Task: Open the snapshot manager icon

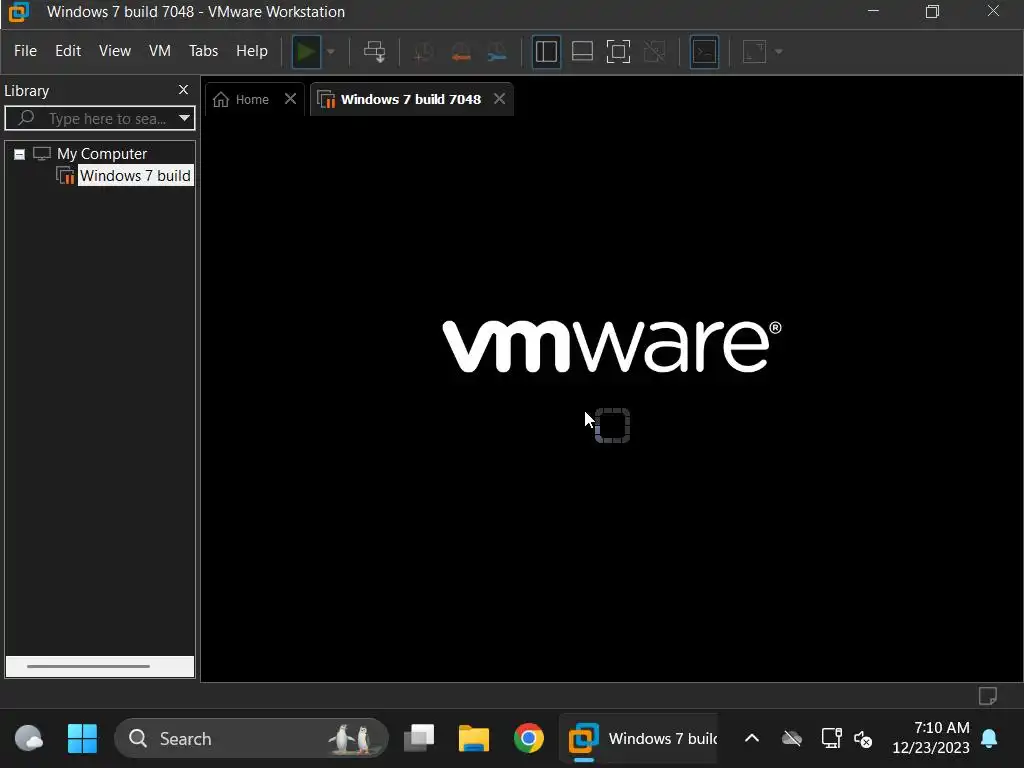Action: click(498, 52)
